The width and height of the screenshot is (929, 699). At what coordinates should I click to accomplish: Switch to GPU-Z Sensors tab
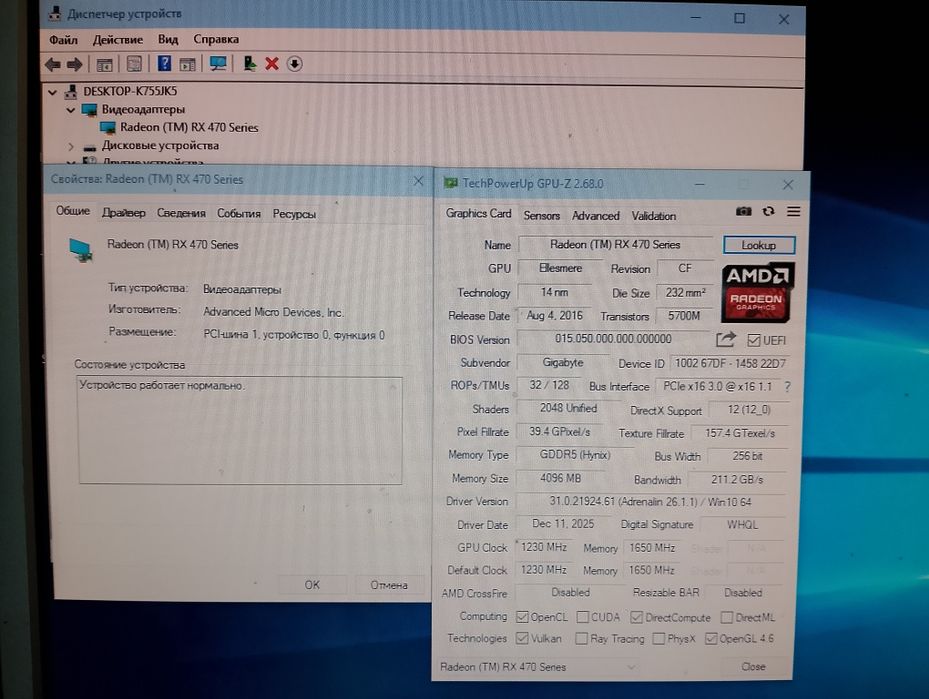(x=542, y=216)
